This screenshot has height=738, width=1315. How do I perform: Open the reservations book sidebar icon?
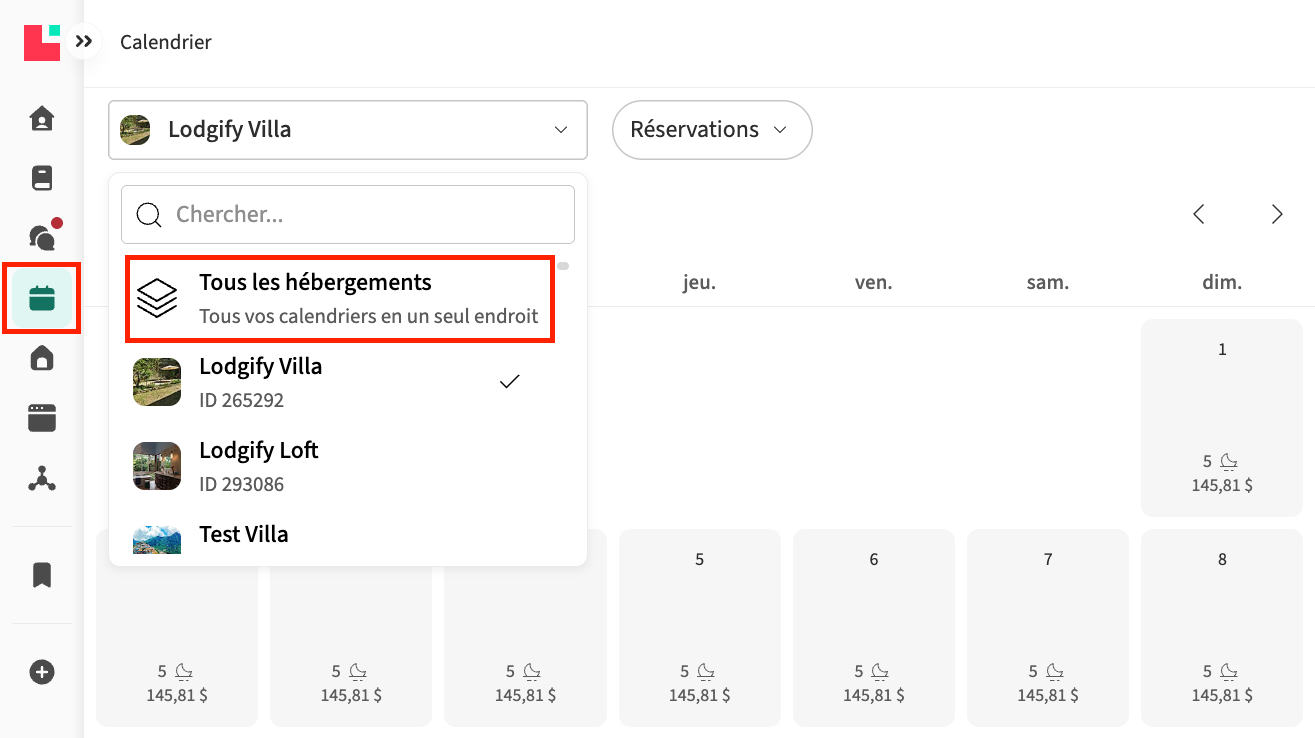point(42,179)
